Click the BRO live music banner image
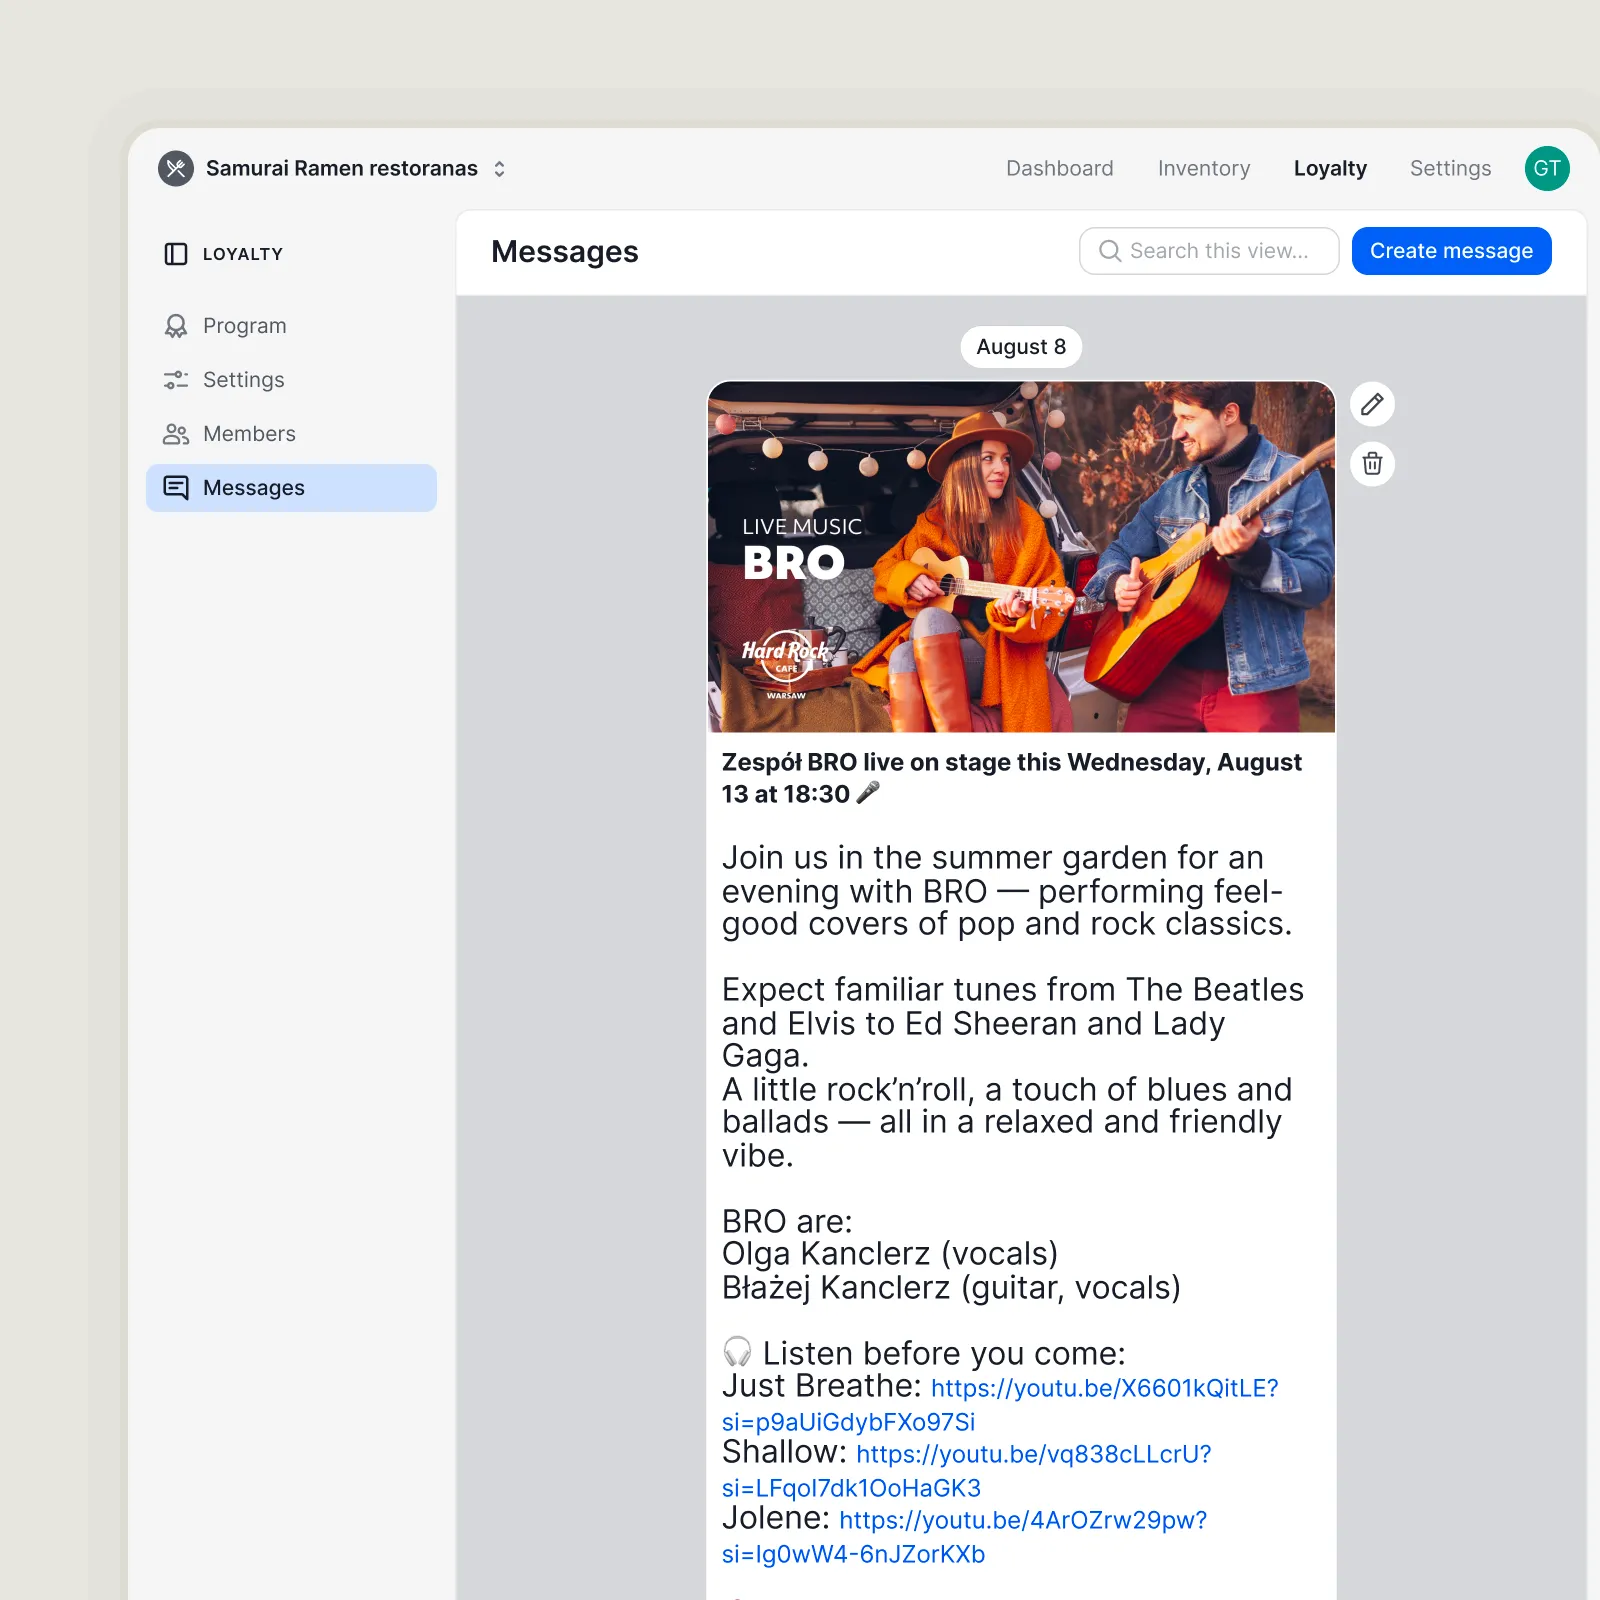Screen dimensions: 1600x1600 coord(1021,557)
